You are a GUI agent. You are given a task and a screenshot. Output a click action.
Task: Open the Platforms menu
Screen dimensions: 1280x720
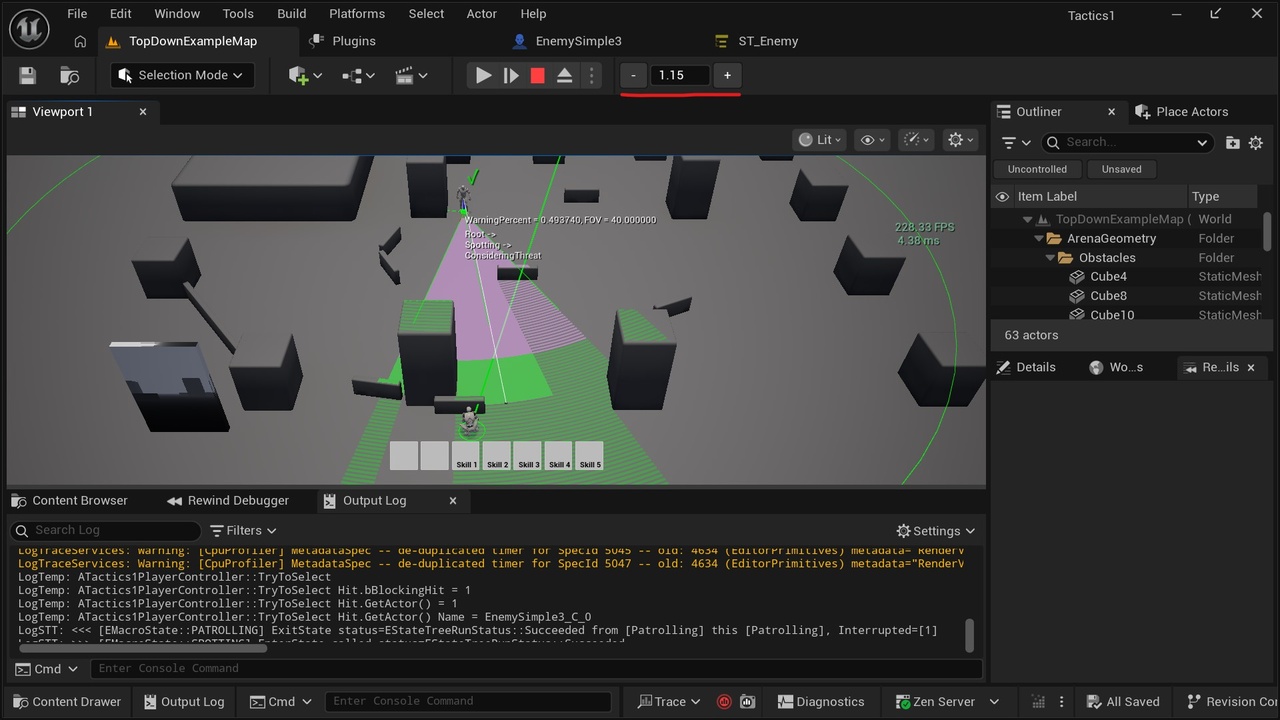click(357, 13)
